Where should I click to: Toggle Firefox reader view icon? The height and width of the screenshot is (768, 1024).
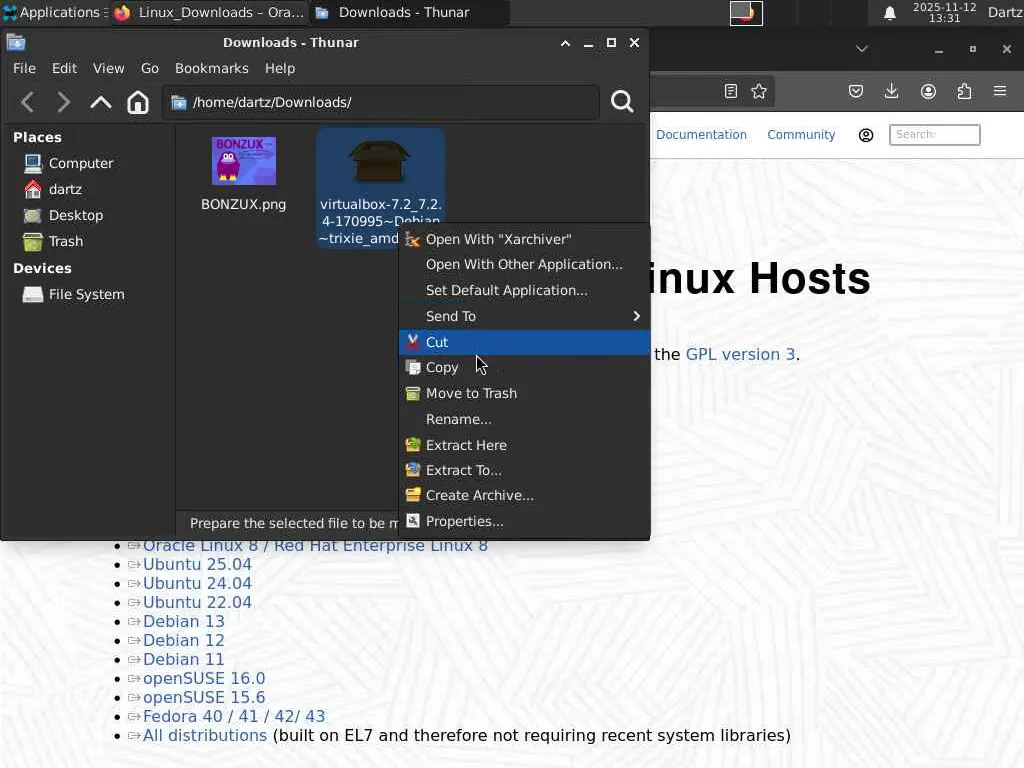pyautogui.click(x=731, y=91)
